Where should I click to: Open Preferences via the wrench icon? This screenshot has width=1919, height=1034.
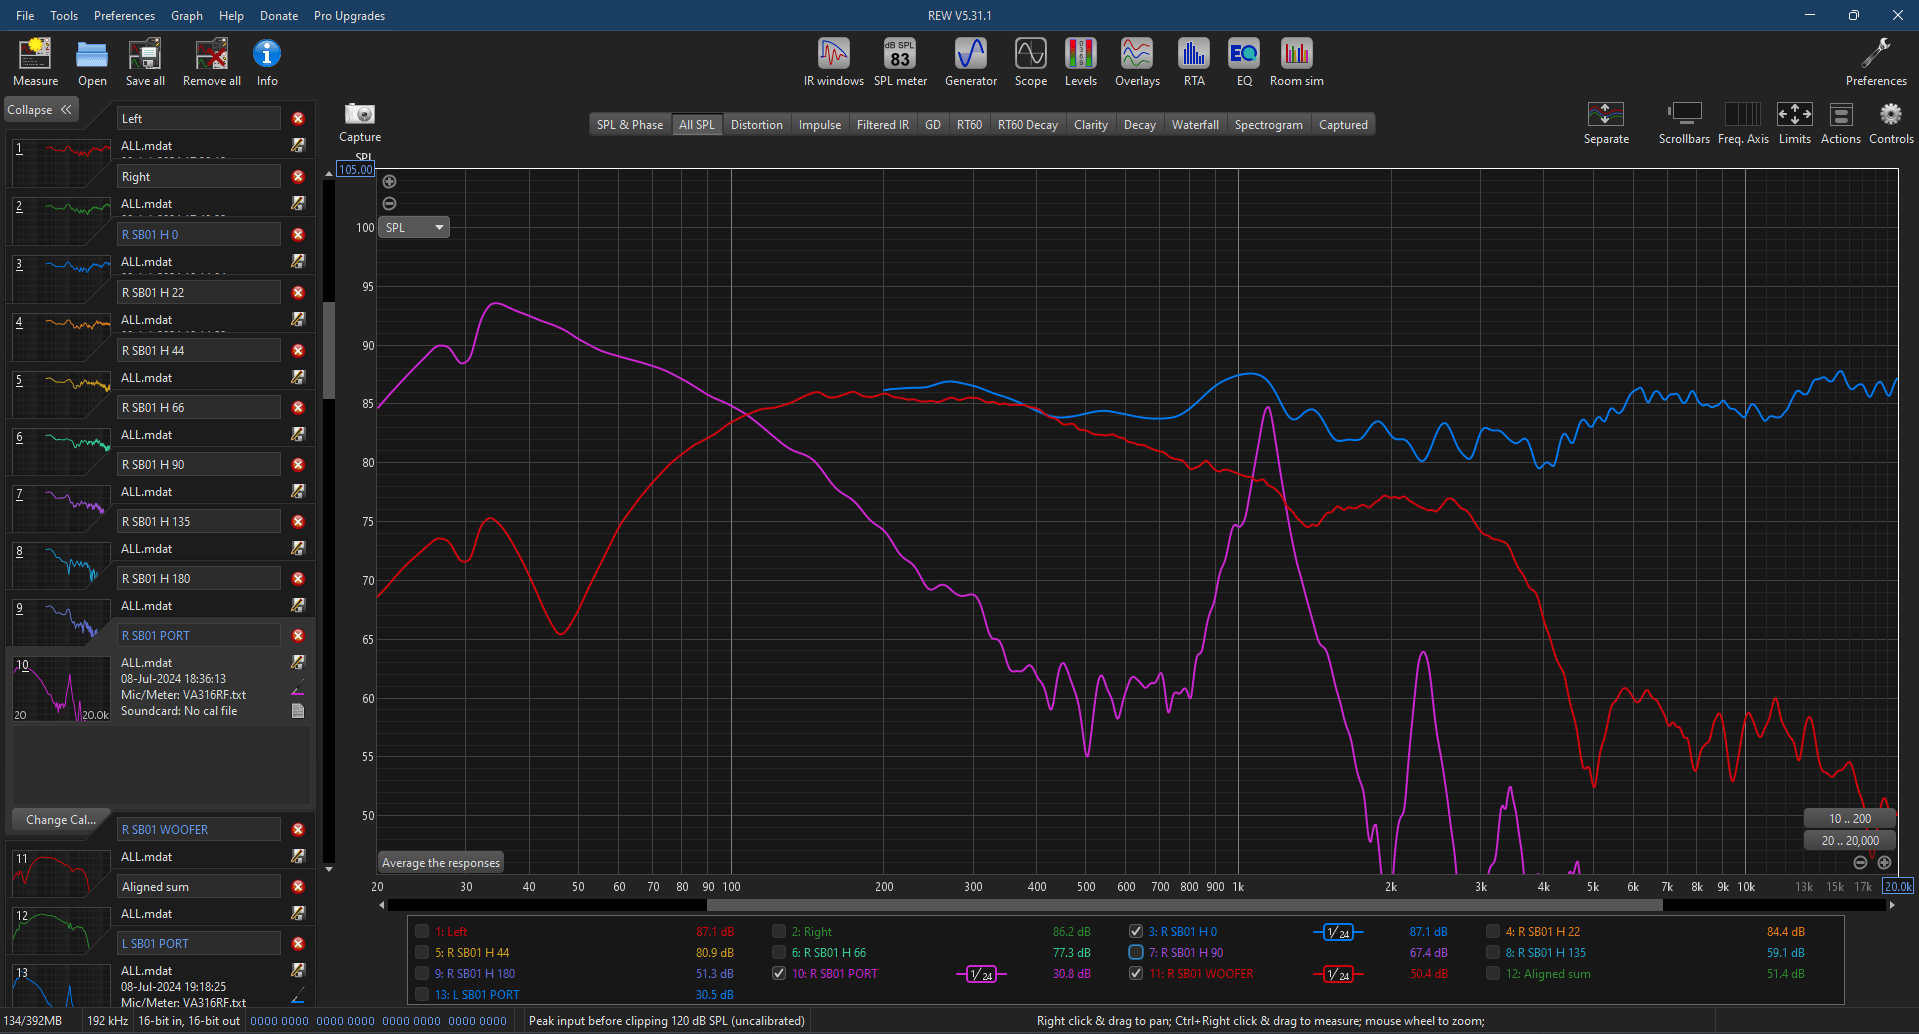point(1876,62)
